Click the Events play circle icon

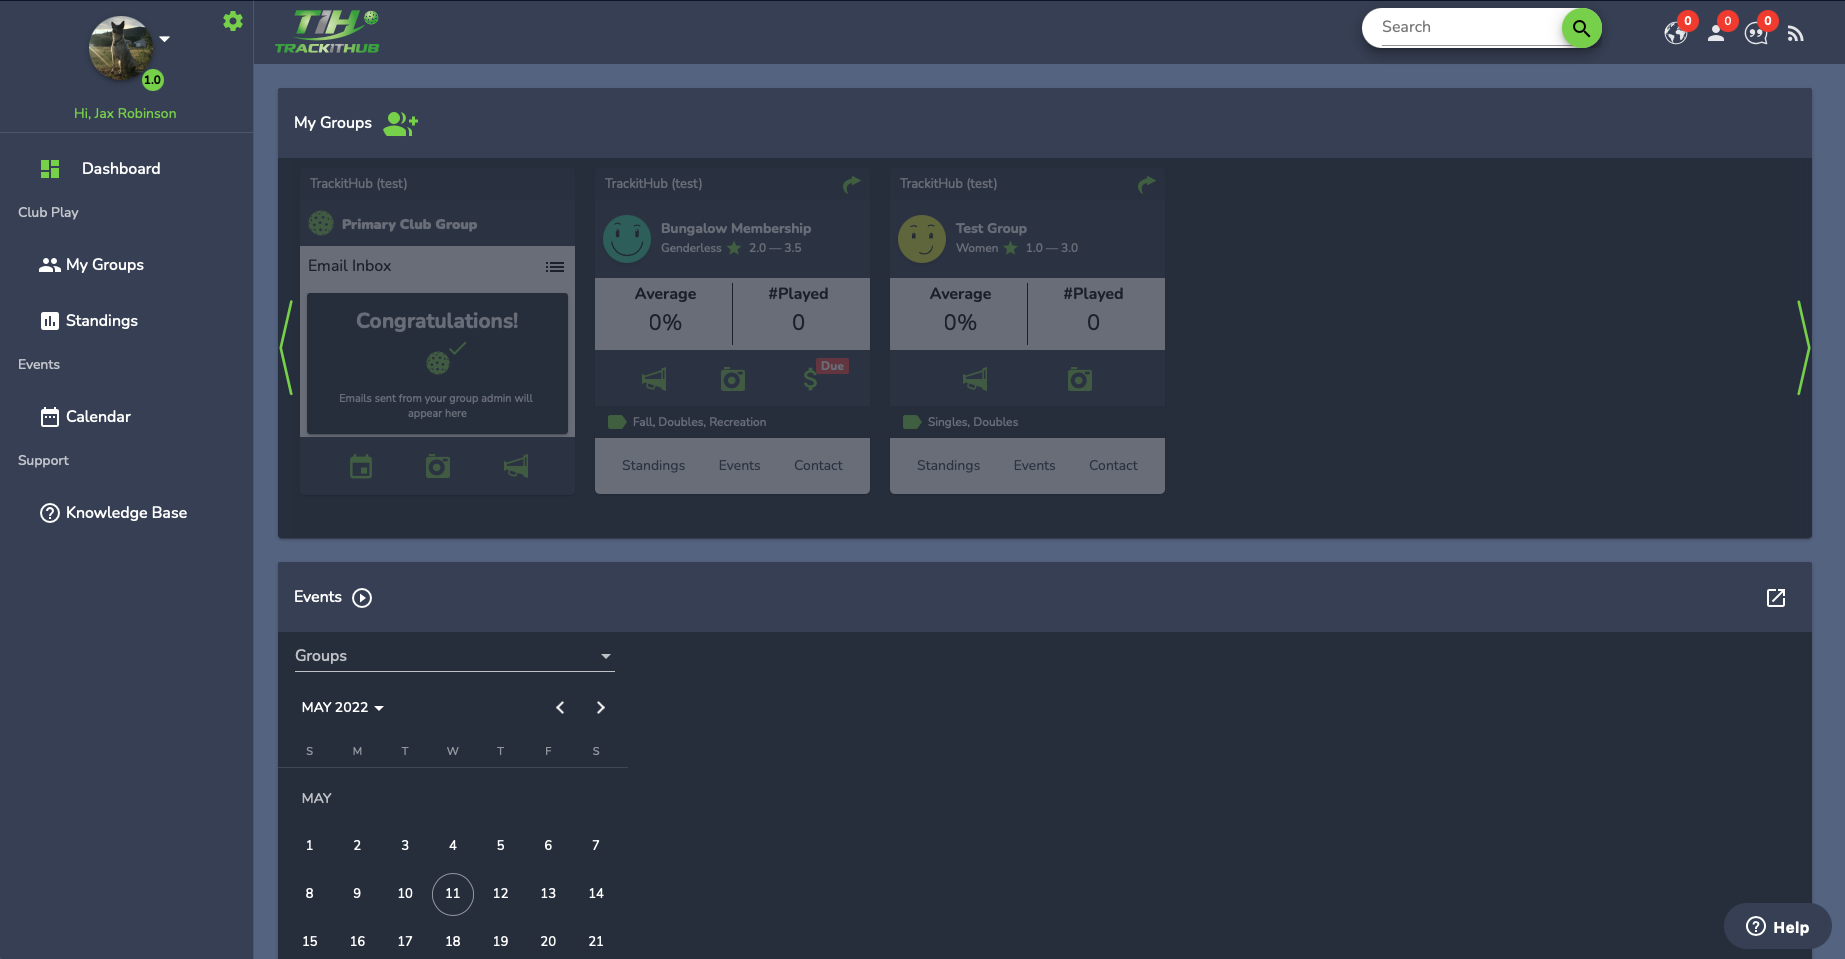click(x=363, y=598)
